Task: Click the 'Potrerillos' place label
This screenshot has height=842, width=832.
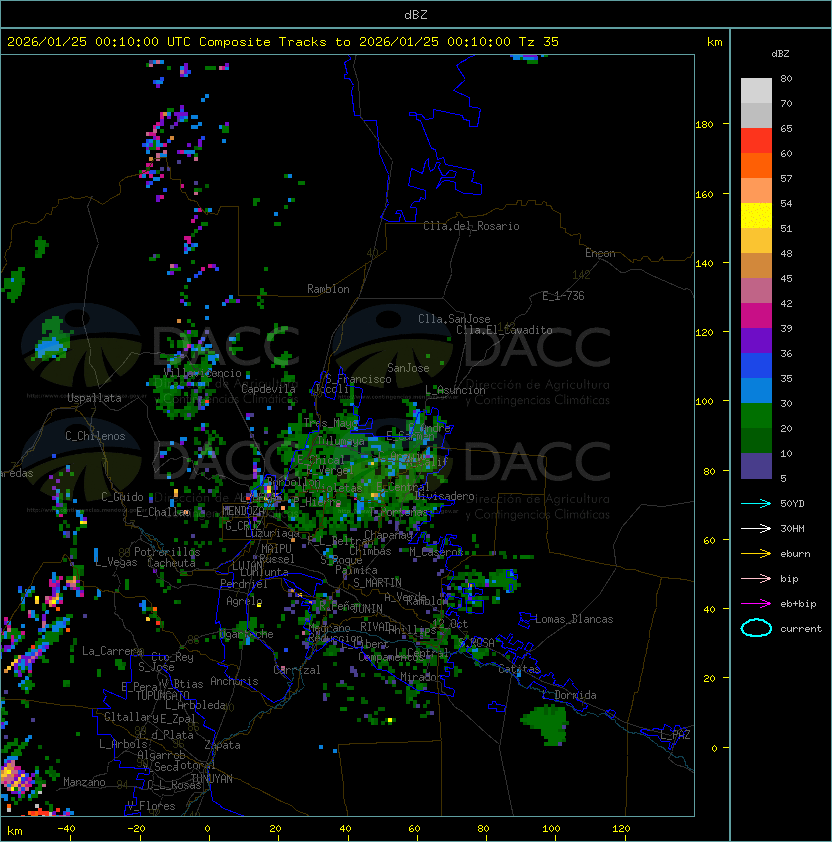Action: [167, 552]
